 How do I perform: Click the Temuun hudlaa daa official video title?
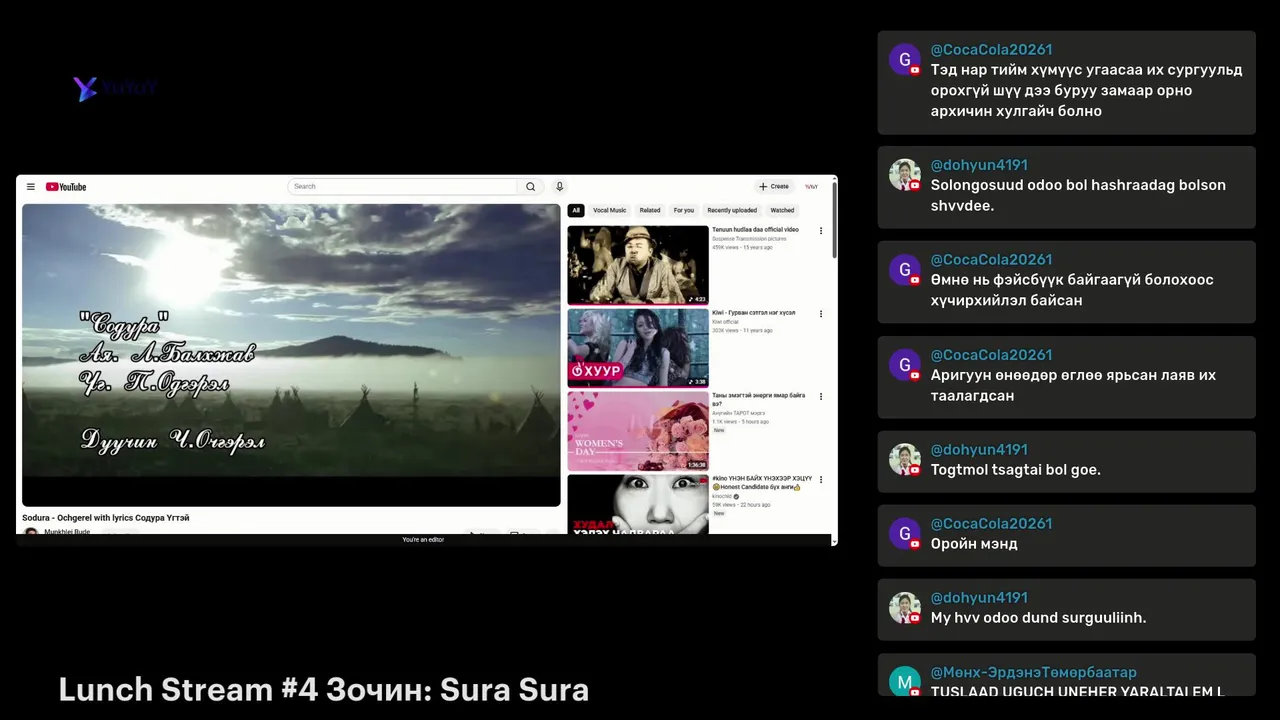755,229
